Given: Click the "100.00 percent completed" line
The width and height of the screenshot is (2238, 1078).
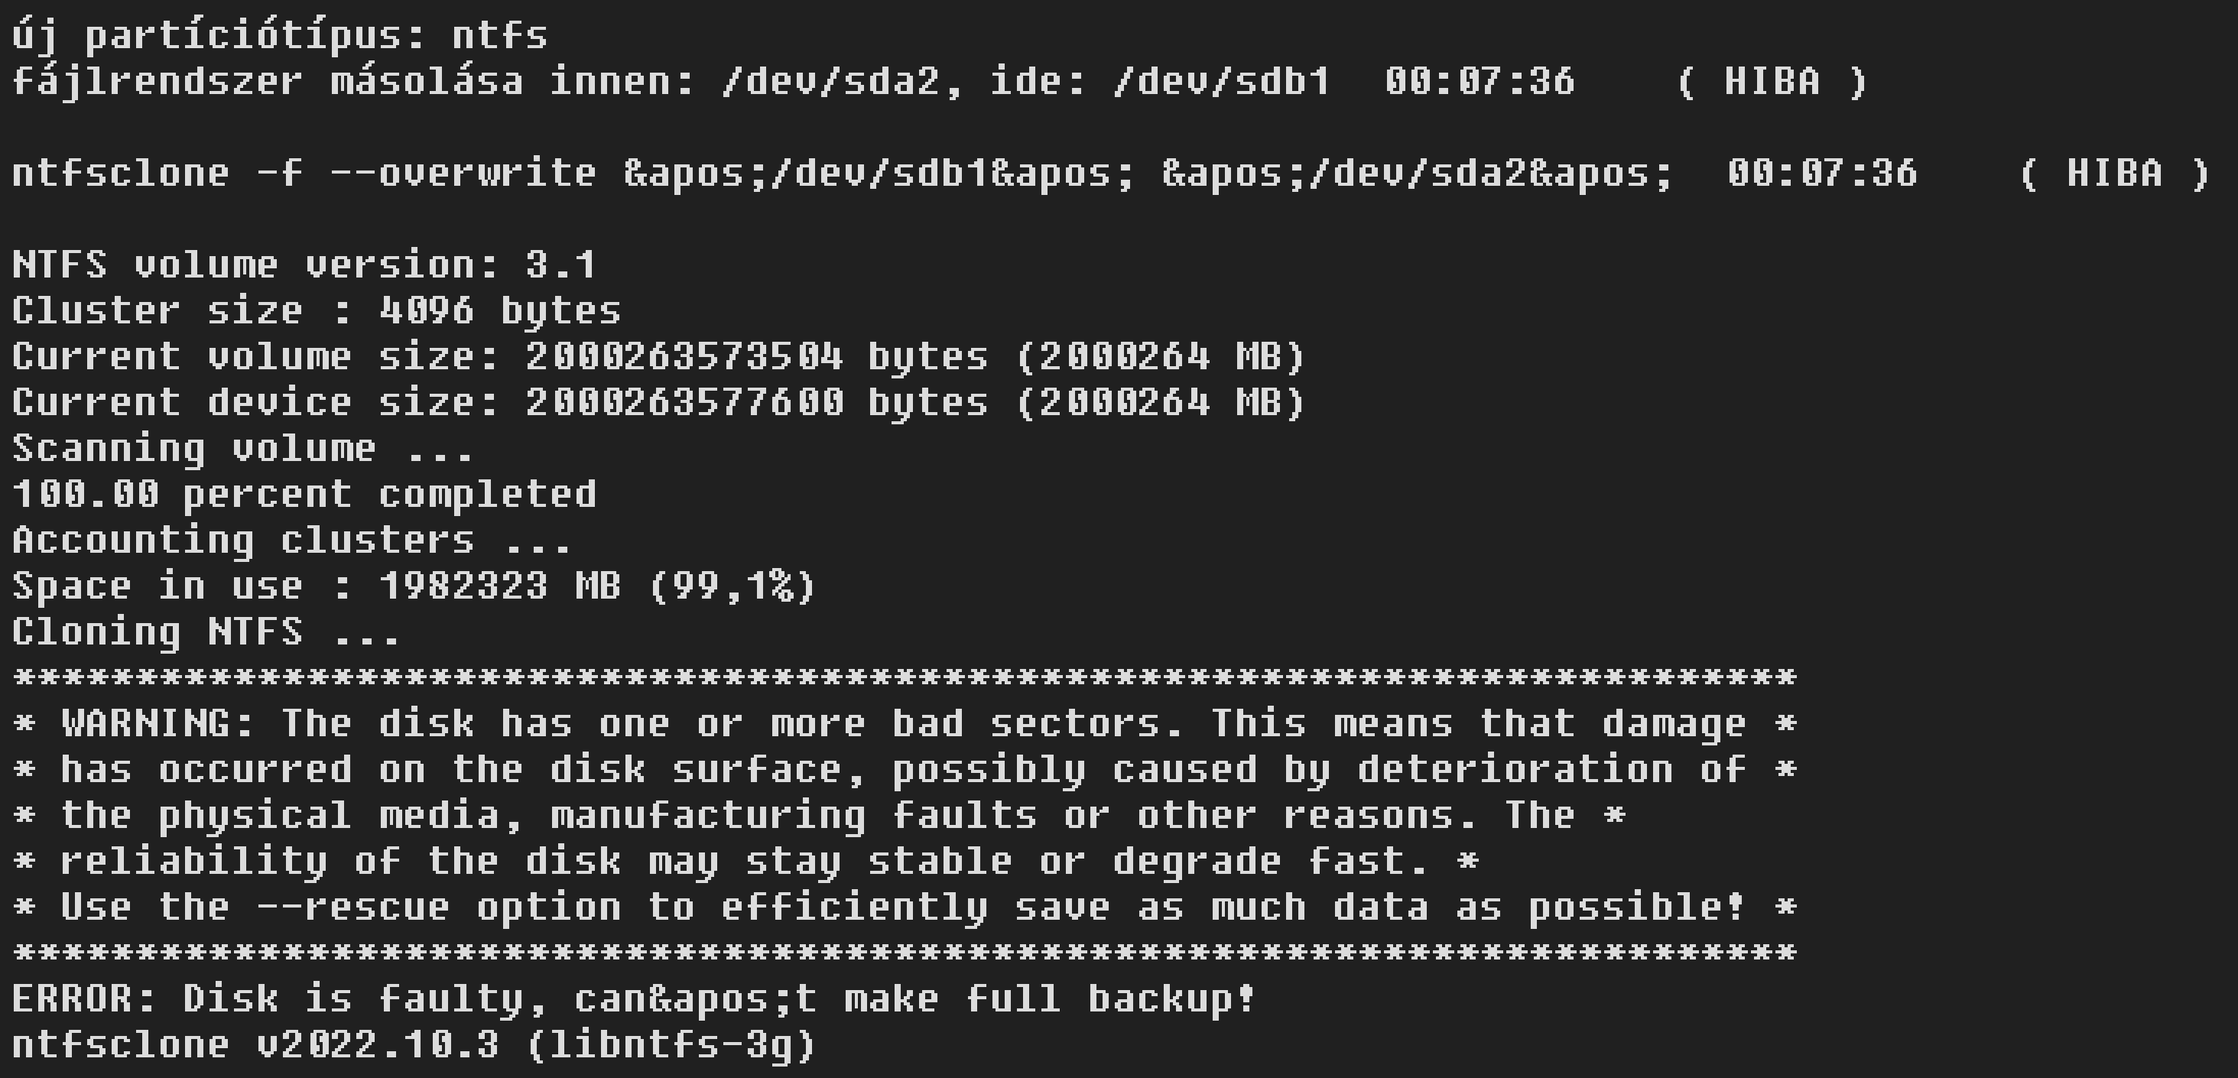Looking at the screenshot, I should click(x=304, y=495).
